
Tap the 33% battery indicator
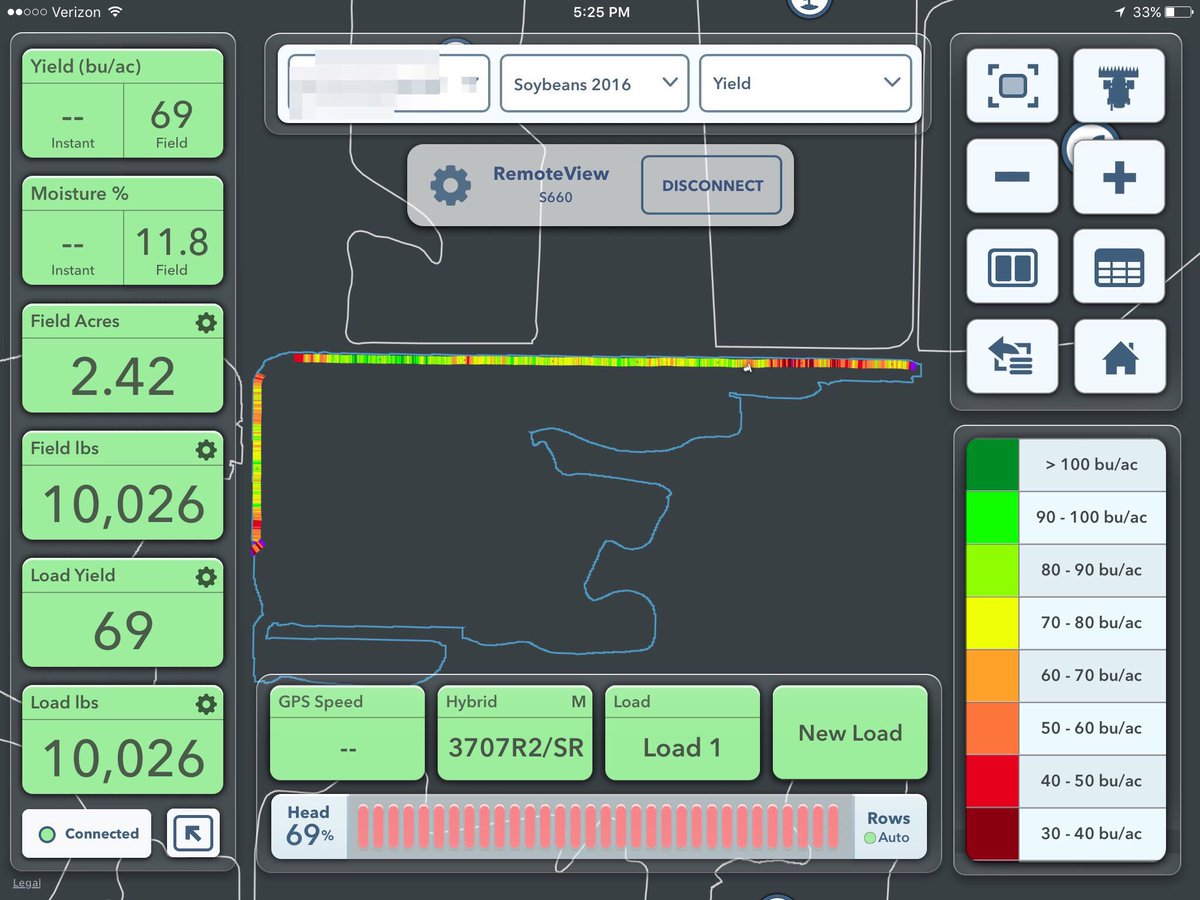click(x=1163, y=12)
